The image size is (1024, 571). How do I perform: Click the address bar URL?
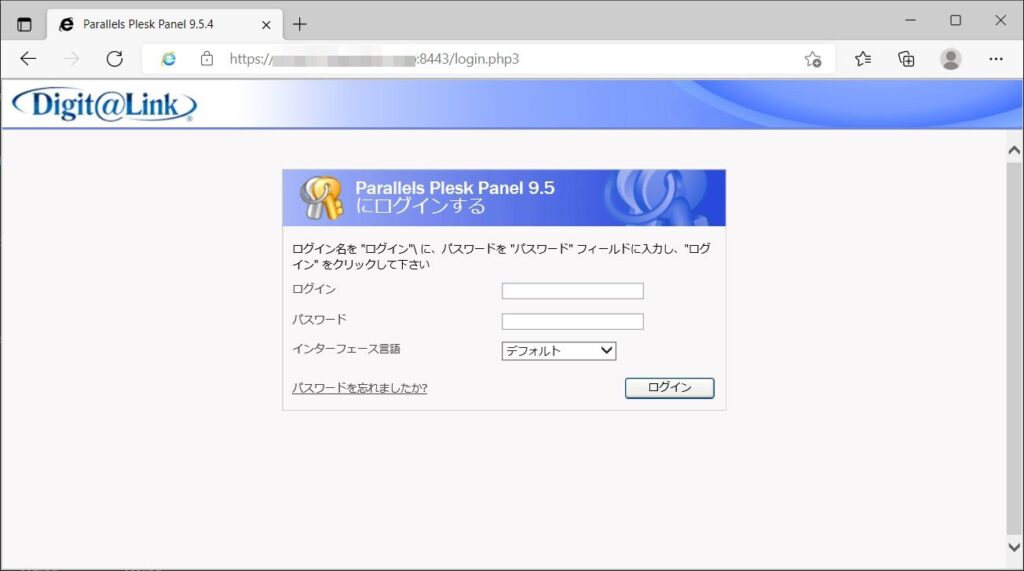pyautogui.click(x=374, y=59)
